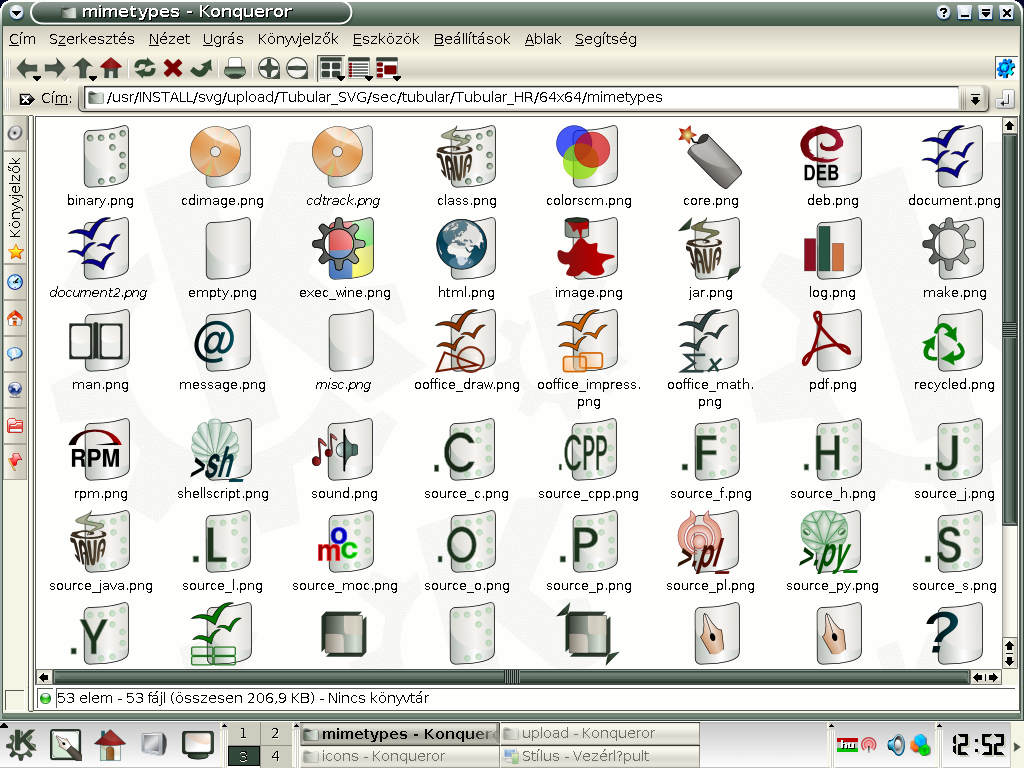Select the colorscm.png file
Image resolution: width=1024 pixels, height=768 pixels.
coord(588,167)
